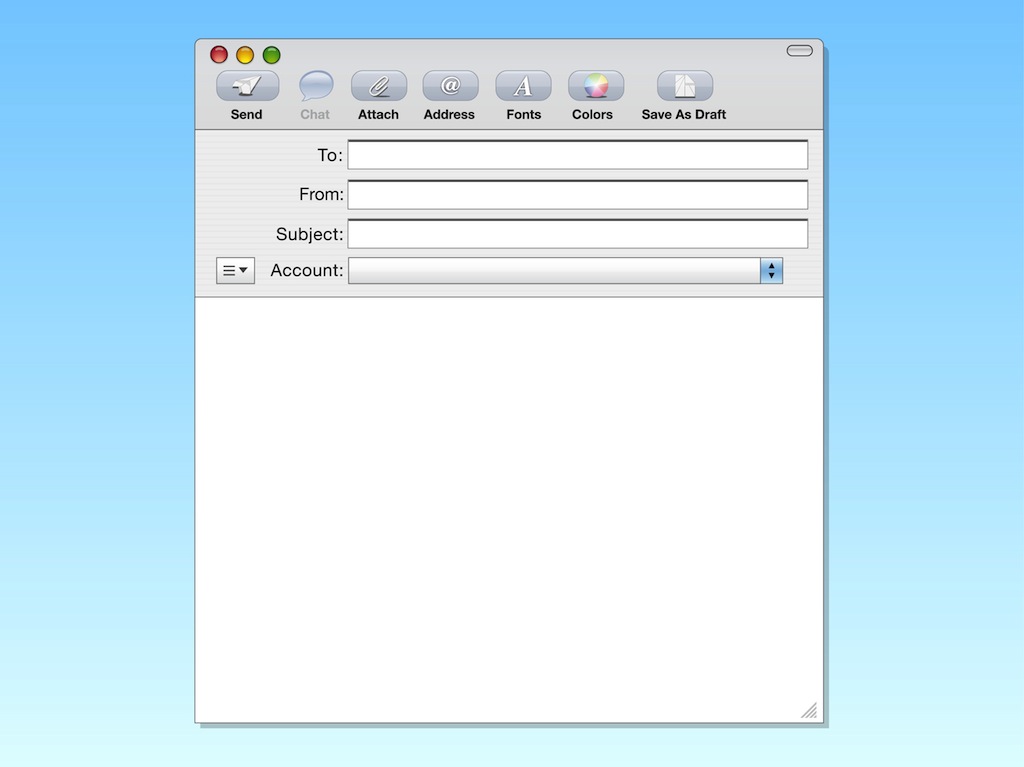Zoom the window using green button
The height and width of the screenshot is (767, 1024).
[x=271, y=55]
